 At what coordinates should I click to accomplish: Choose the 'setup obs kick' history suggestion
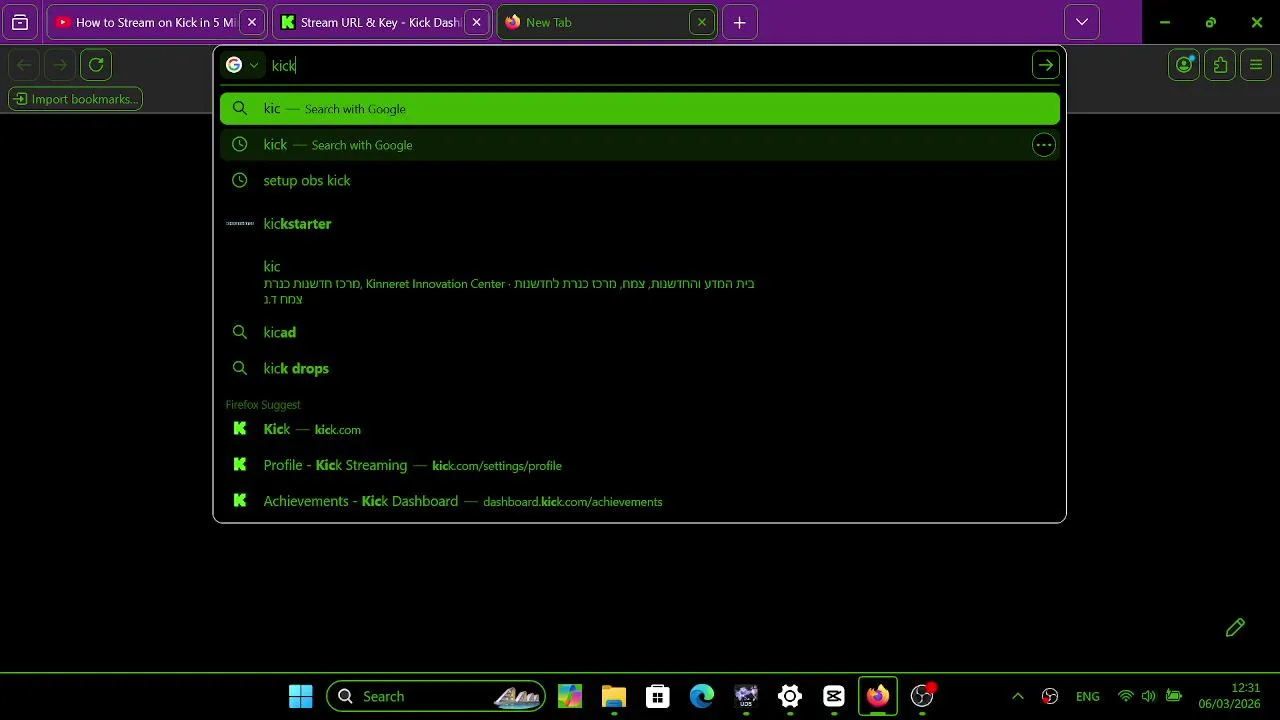tap(640, 181)
